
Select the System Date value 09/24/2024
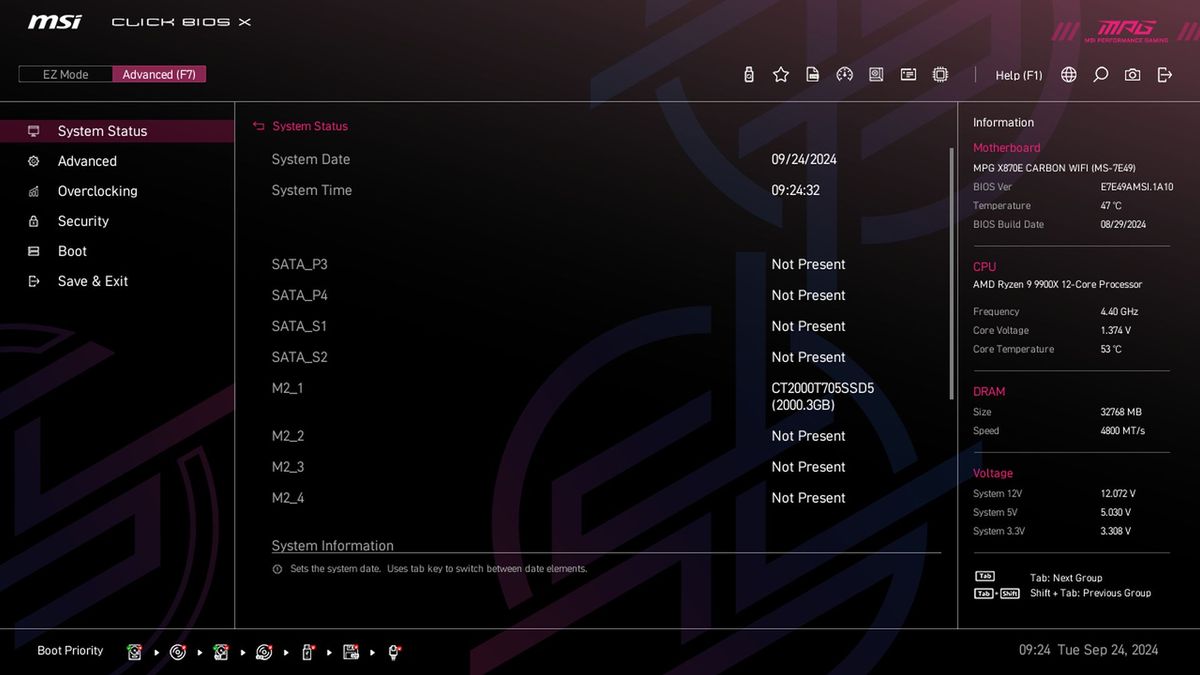click(x=804, y=159)
